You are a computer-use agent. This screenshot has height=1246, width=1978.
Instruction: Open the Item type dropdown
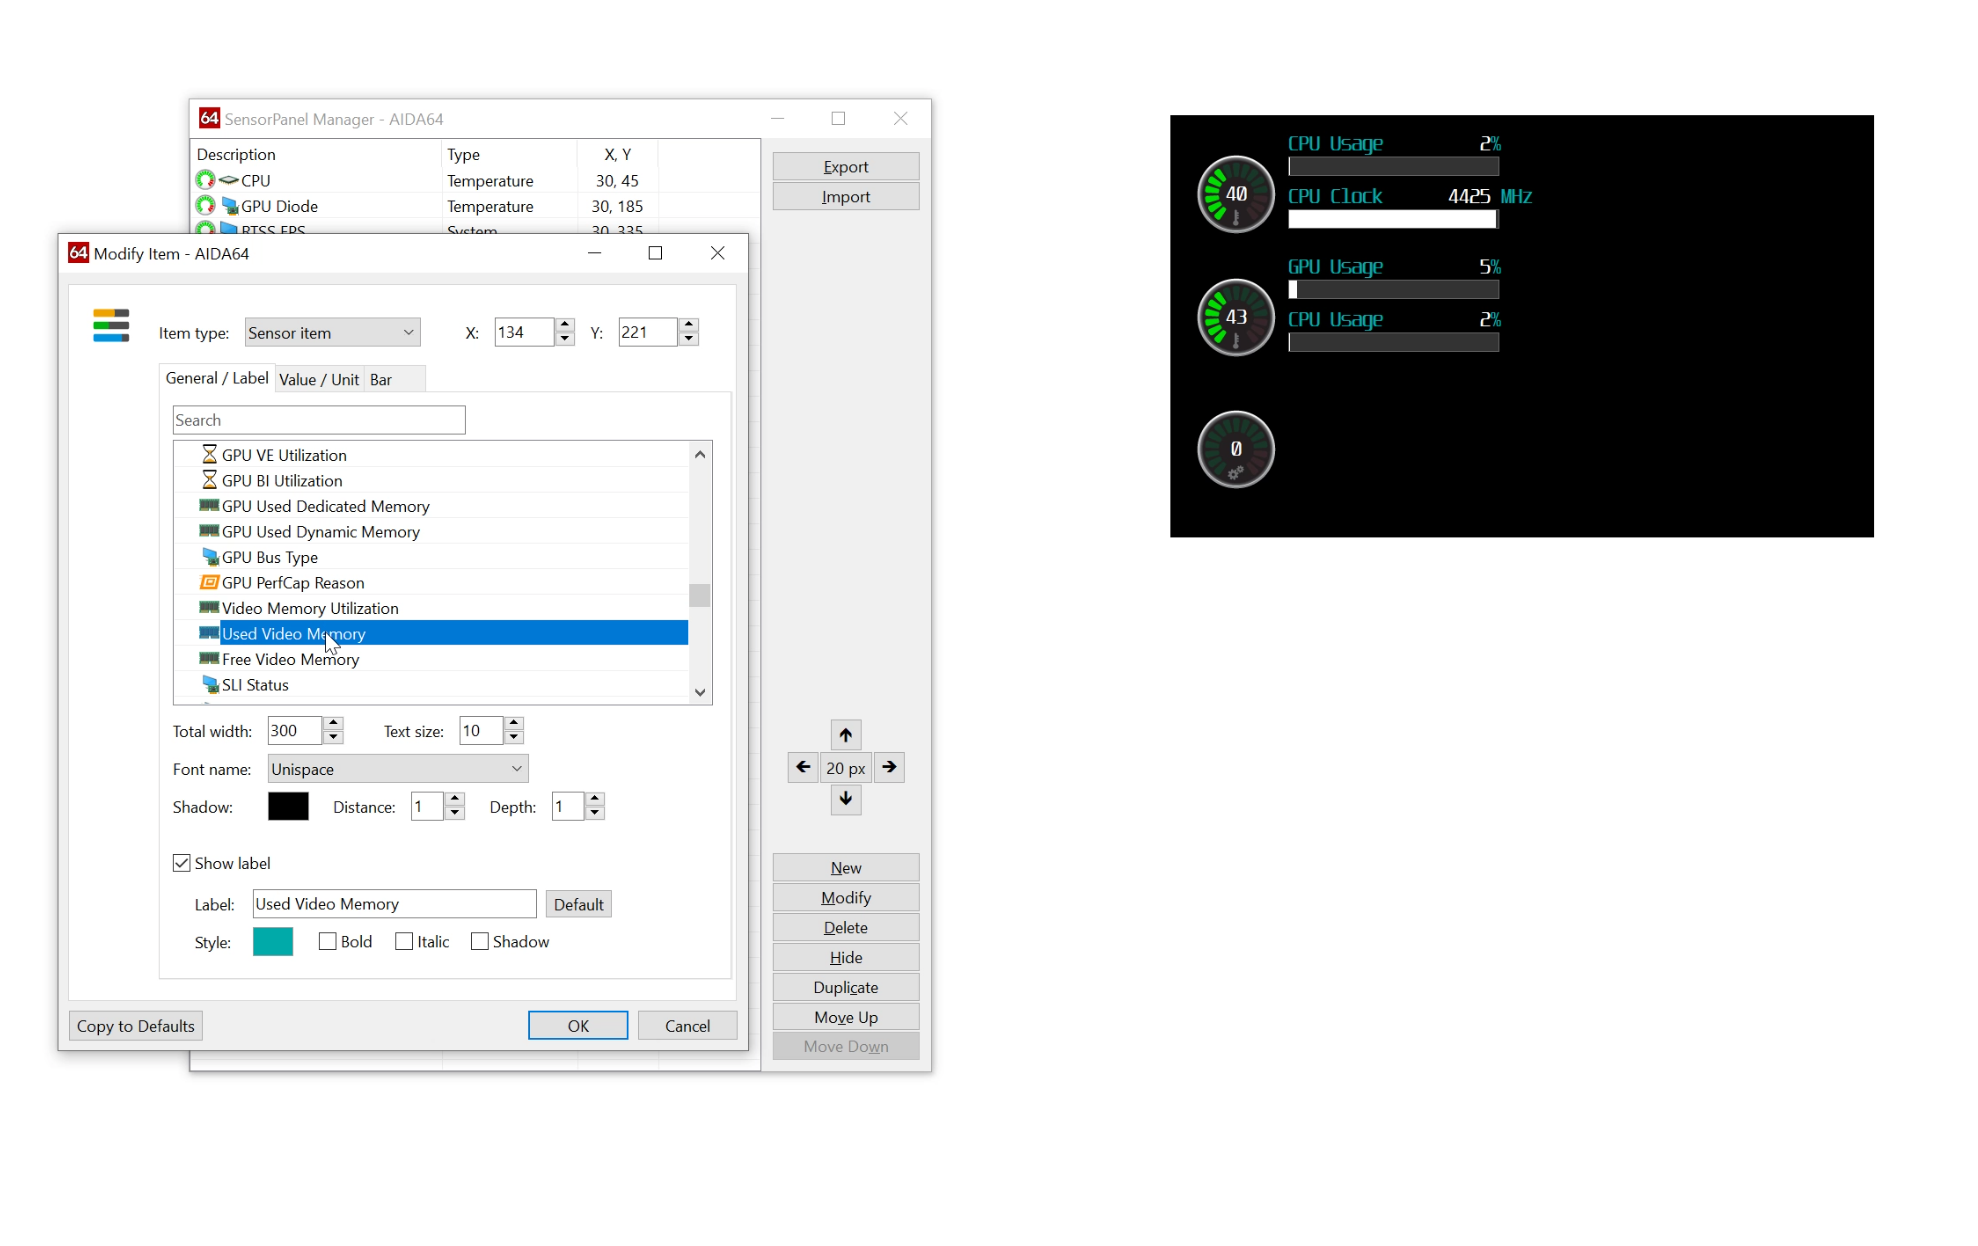(x=332, y=333)
